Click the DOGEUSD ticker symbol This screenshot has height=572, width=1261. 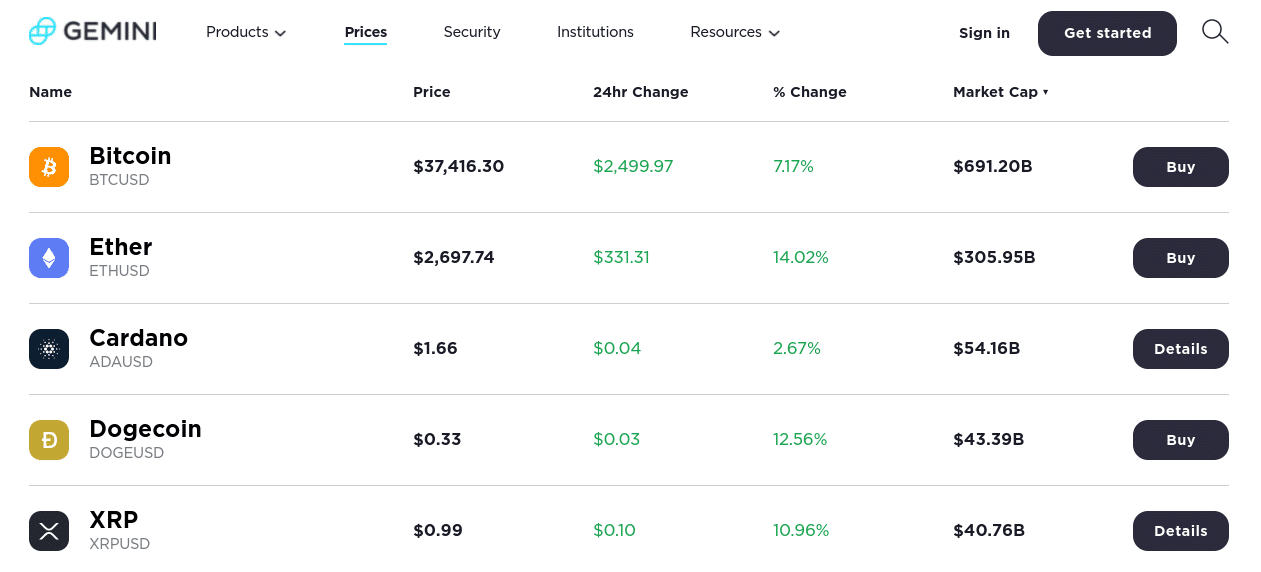pos(126,454)
